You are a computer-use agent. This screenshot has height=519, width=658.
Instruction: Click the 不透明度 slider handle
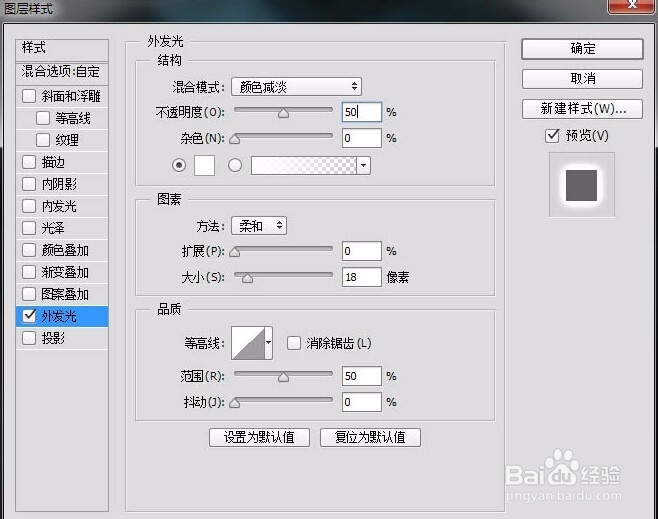pyautogui.click(x=283, y=113)
